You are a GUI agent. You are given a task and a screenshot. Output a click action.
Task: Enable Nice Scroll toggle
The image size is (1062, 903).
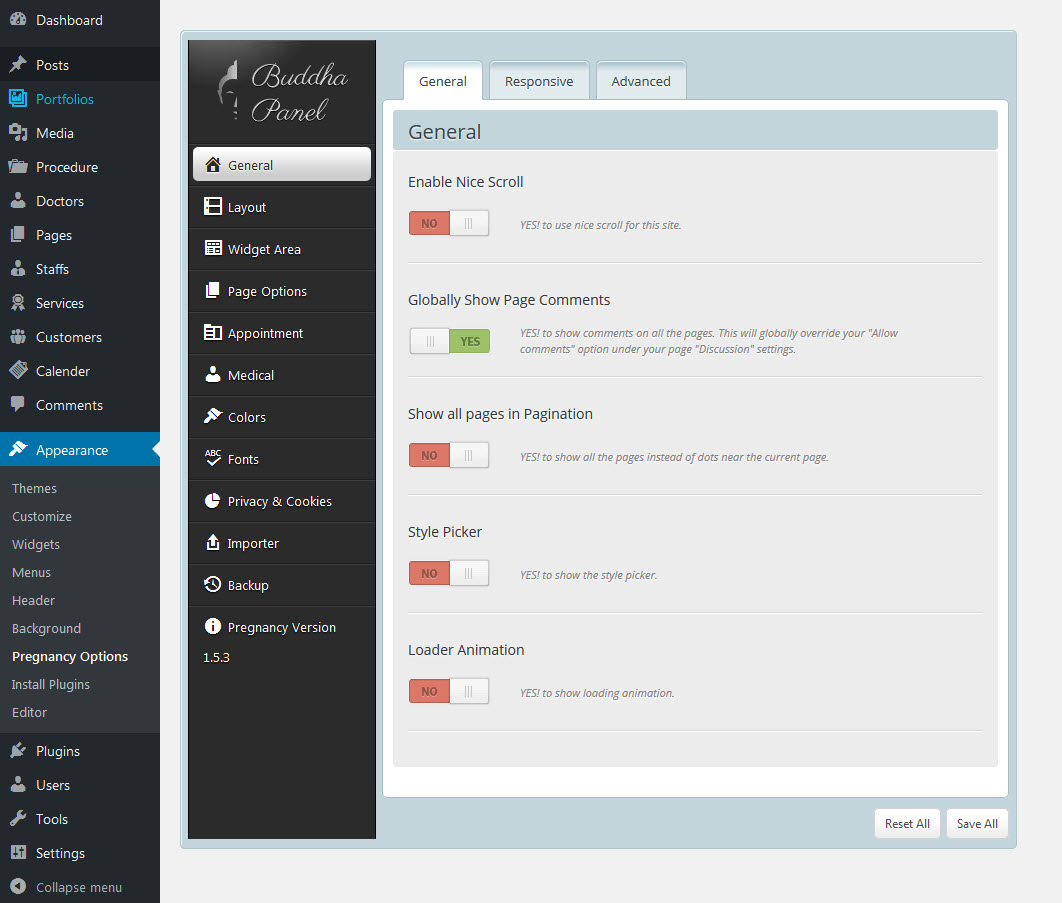pyautogui.click(x=449, y=223)
